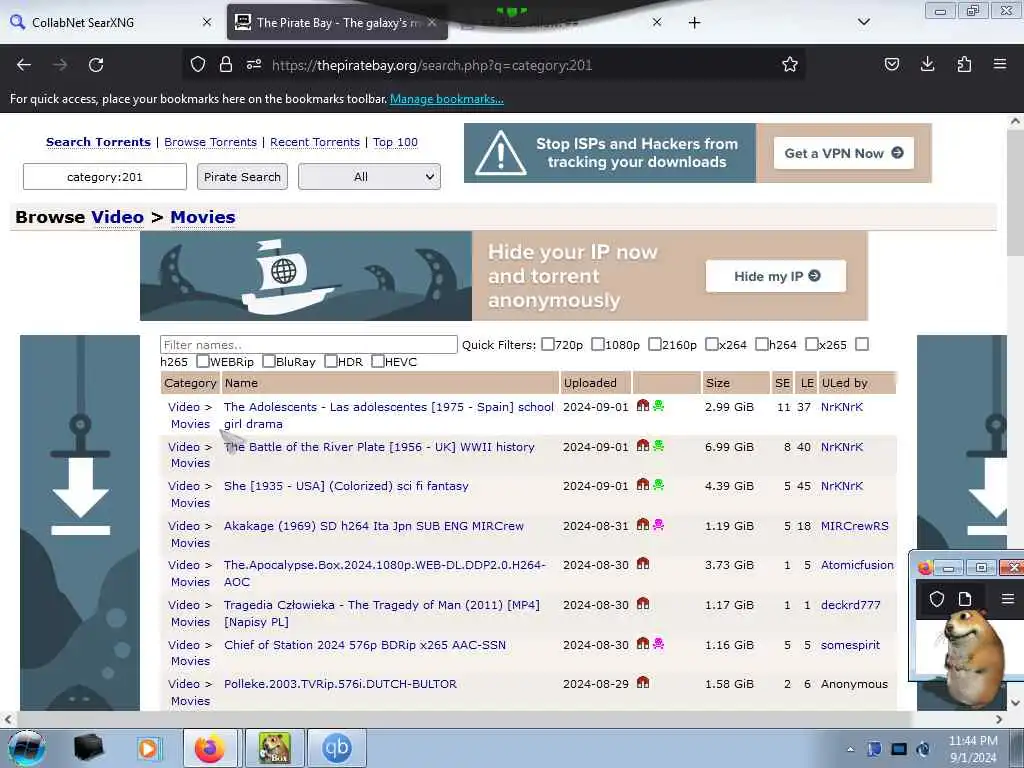The width and height of the screenshot is (1024, 768).
Task: Click the shield icon in the small Firefox window
Action: pos(936,599)
